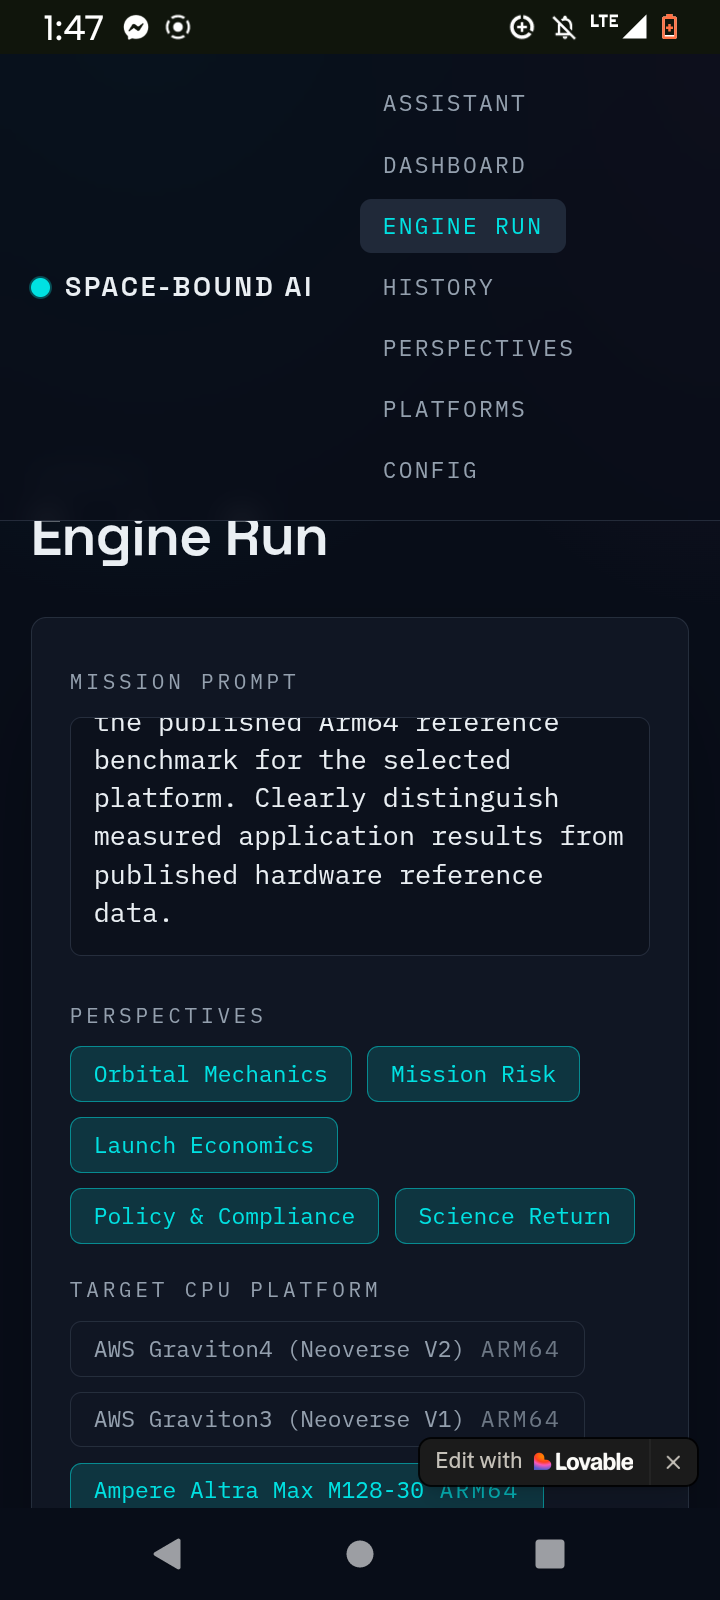The image size is (720, 1600).
Task: Click the Edit with Lovable badge
Action: pyautogui.click(x=535, y=1462)
